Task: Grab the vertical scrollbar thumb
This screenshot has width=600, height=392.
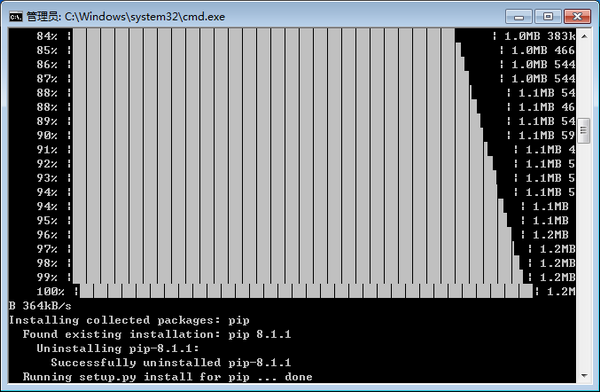Action: point(584,131)
